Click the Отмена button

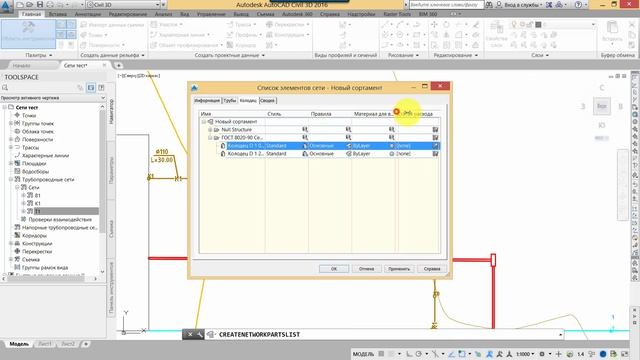(367, 269)
